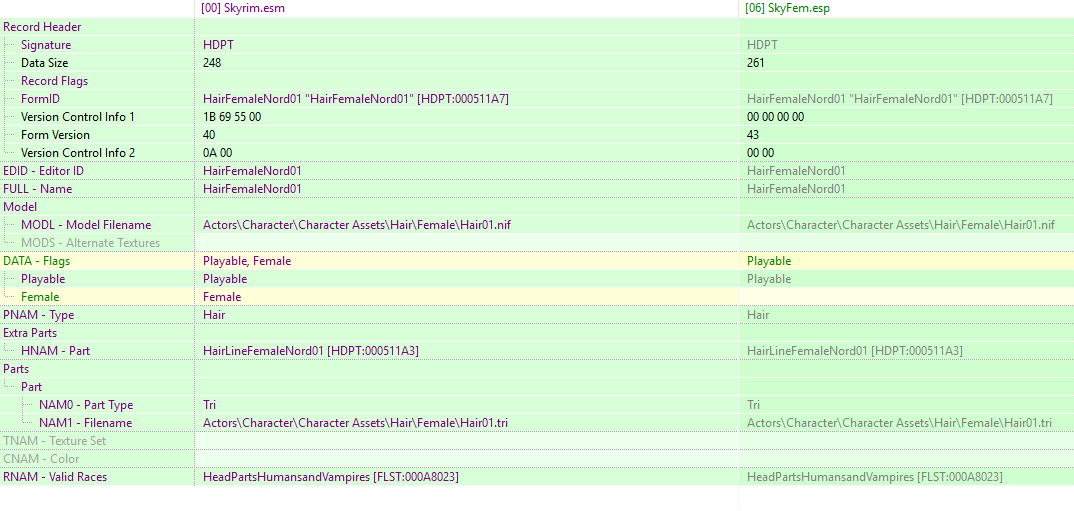Select the CNAM - Color row label

41,458
